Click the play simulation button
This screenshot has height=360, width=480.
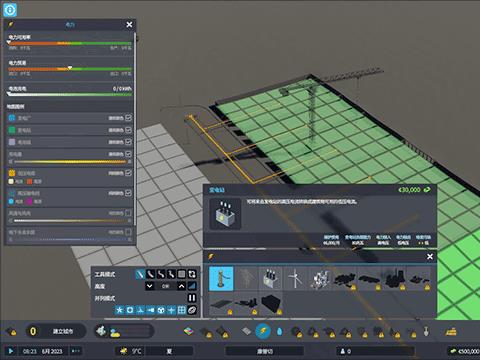pyautogui.click(x=11, y=351)
